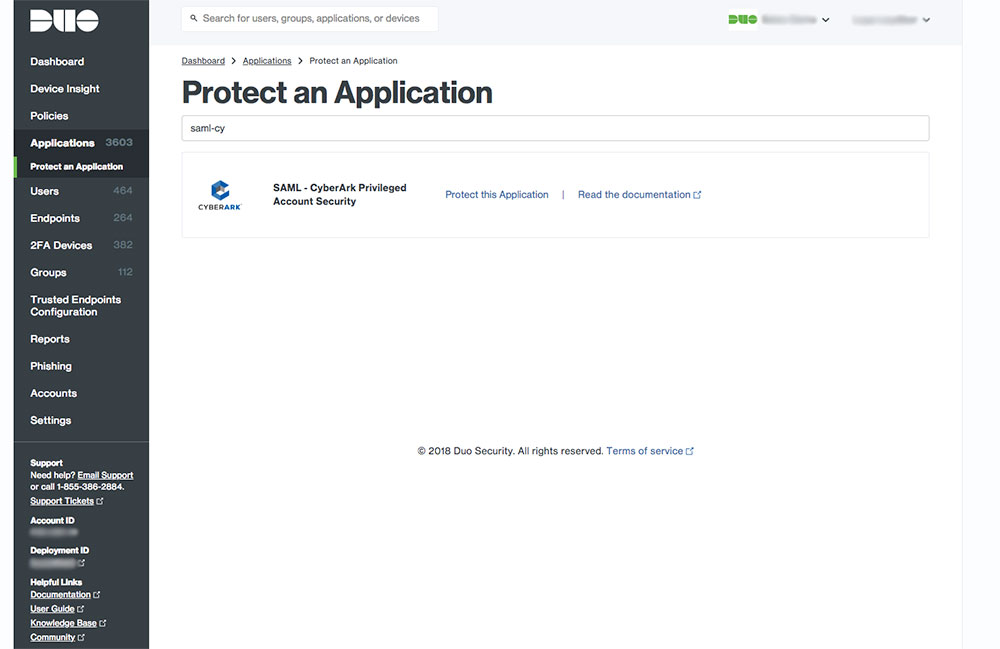This screenshot has width=1000, height=649.
Task: Open 2FA Devices in the sidebar
Action: tap(61, 245)
